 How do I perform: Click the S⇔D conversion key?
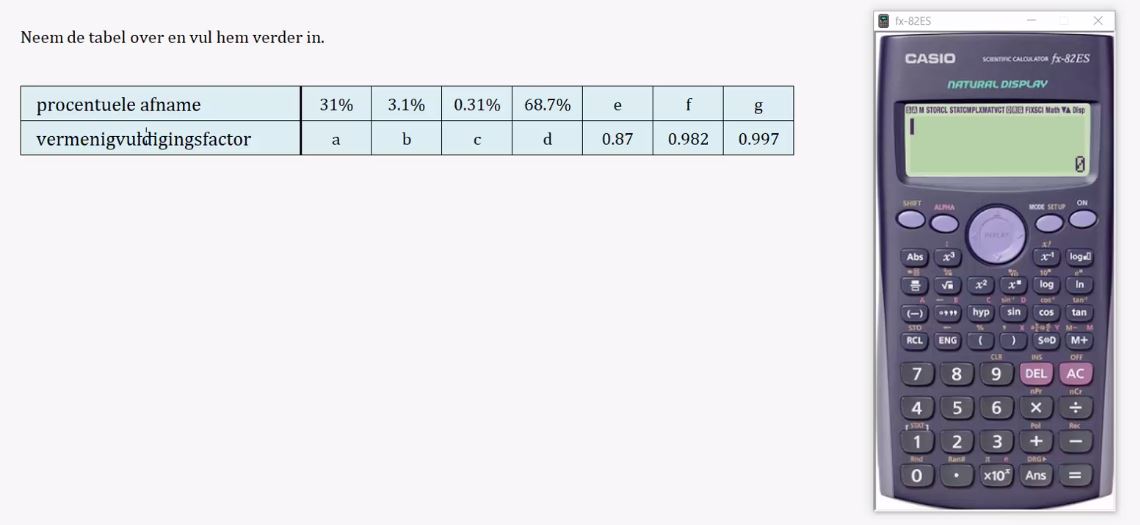pos(1046,340)
